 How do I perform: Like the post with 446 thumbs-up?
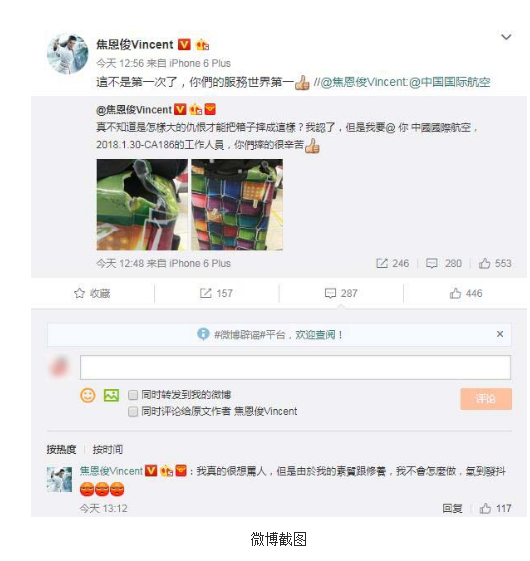point(466,293)
